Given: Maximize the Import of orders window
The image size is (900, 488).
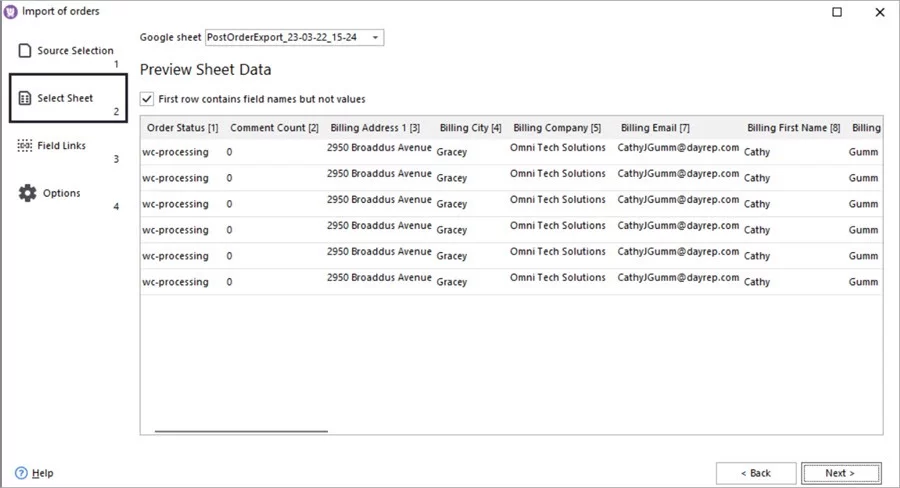Looking at the screenshot, I should coord(837,12).
